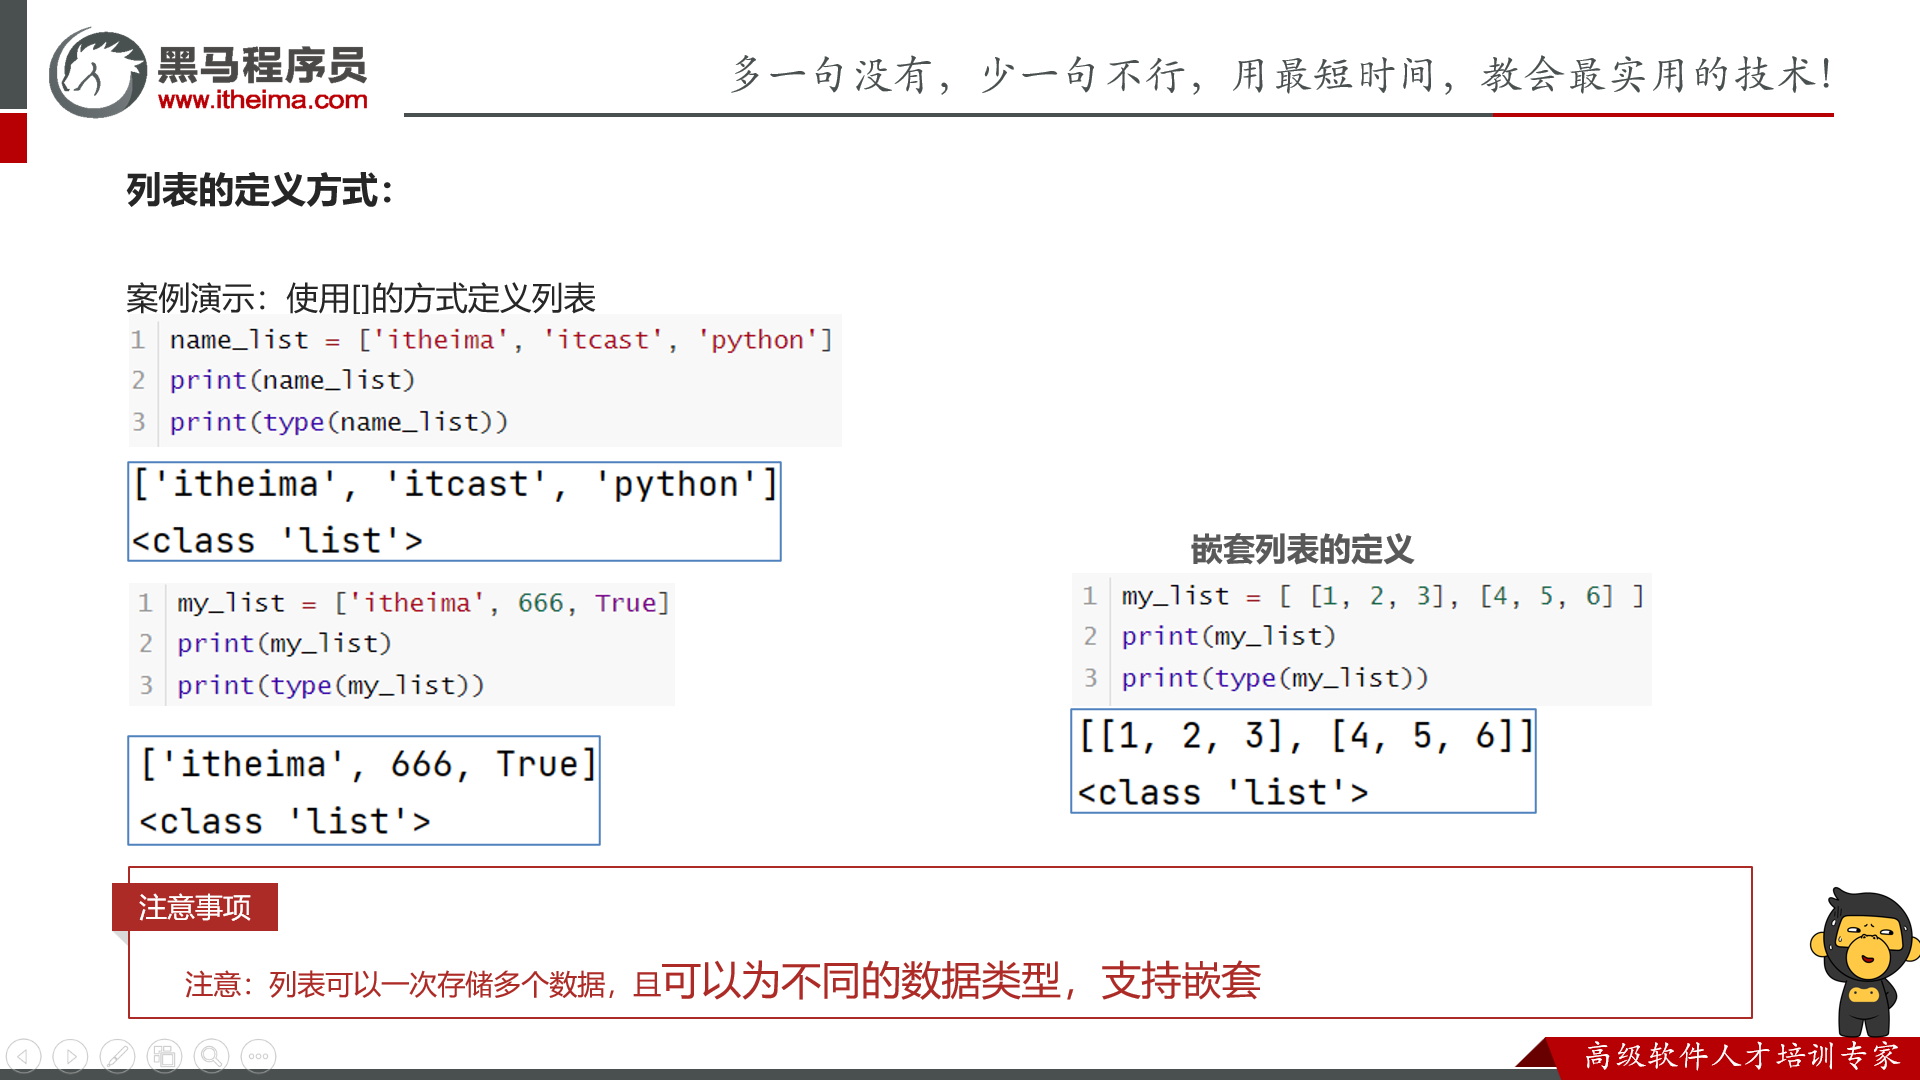Advance to the next slide
Viewport: 1920px width, 1080px height.
click(70, 1056)
